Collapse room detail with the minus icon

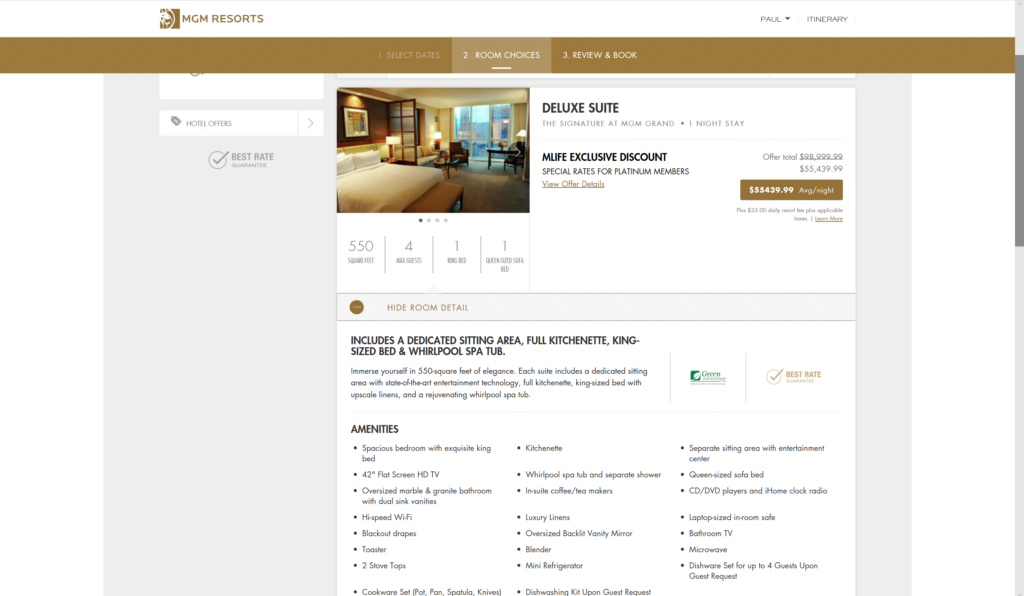click(x=357, y=307)
